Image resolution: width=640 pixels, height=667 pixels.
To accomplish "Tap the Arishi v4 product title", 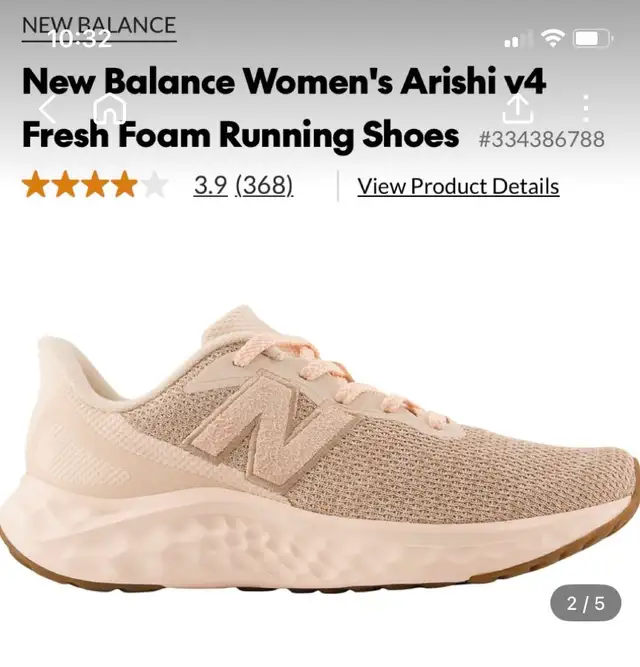I will point(283,108).
